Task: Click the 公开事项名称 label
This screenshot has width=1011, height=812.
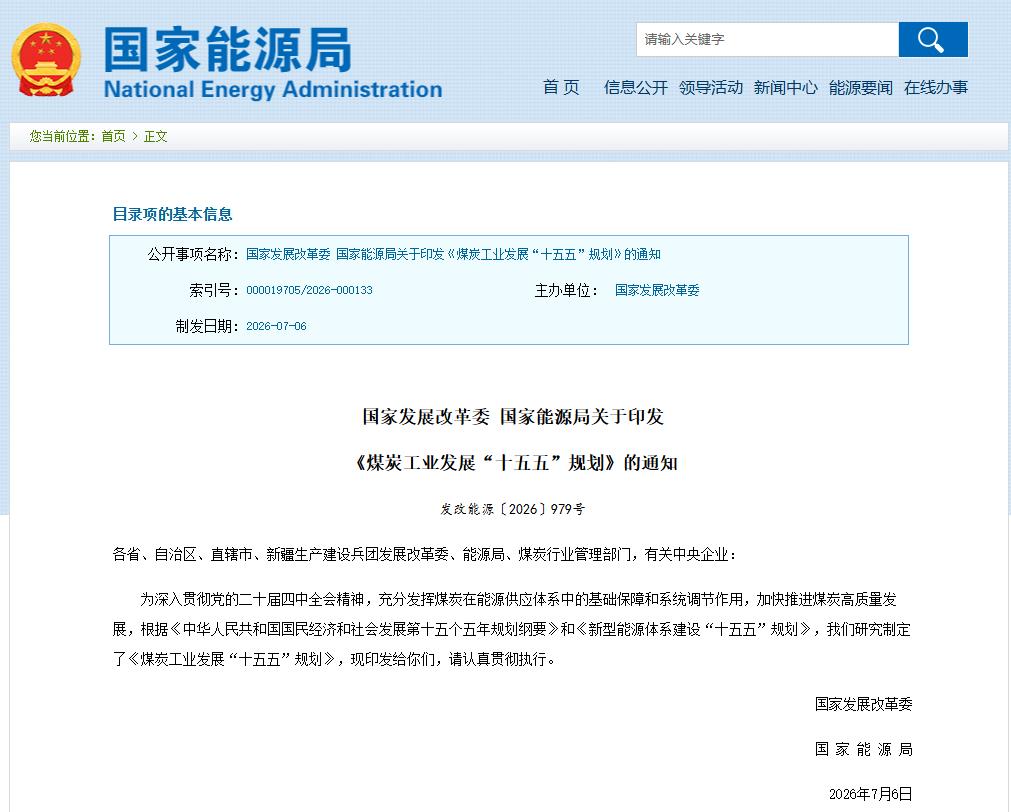Action: click(193, 254)
